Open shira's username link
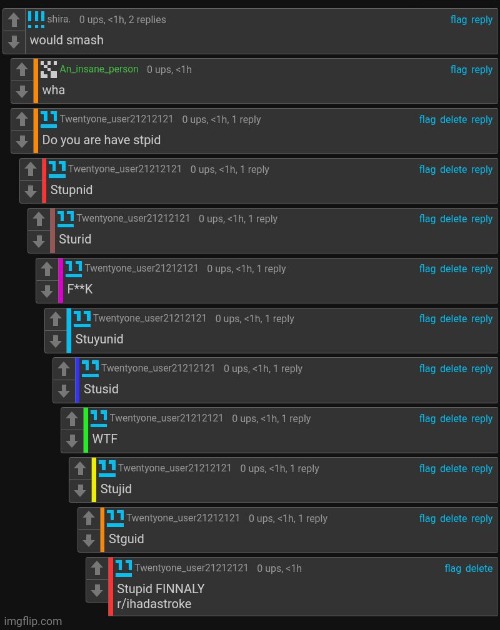The image size is (500, 630). point(59,19)
